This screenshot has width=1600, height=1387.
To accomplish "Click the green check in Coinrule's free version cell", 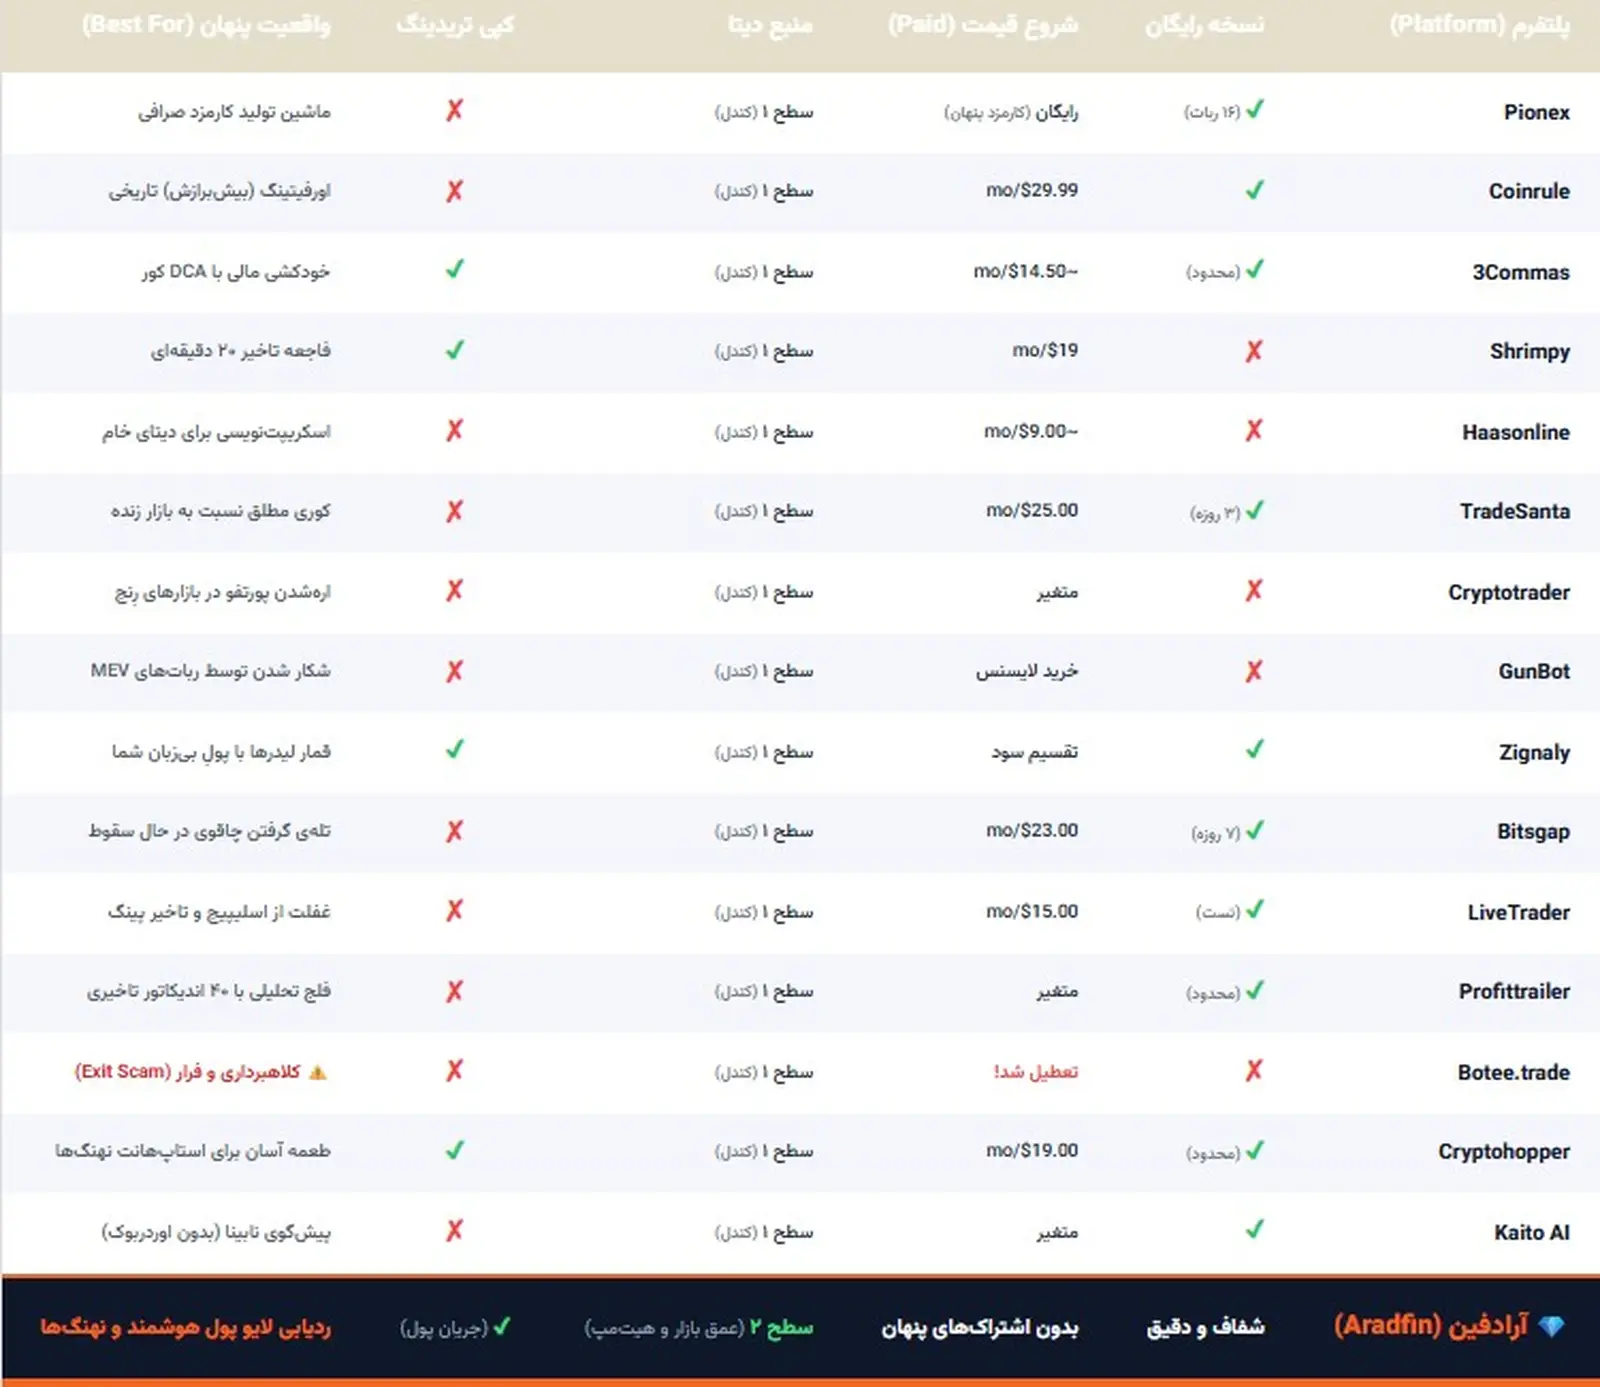I will [x=1255, y=189].
